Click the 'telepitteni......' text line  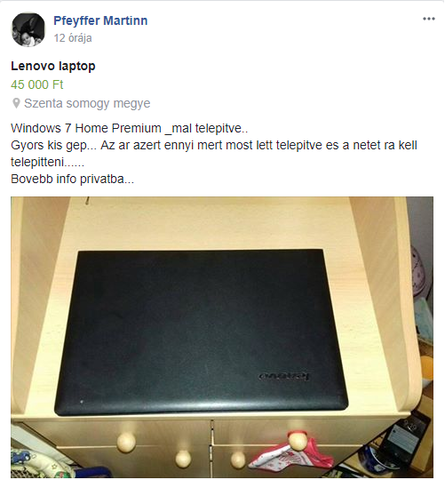click(x=47, y=162)
